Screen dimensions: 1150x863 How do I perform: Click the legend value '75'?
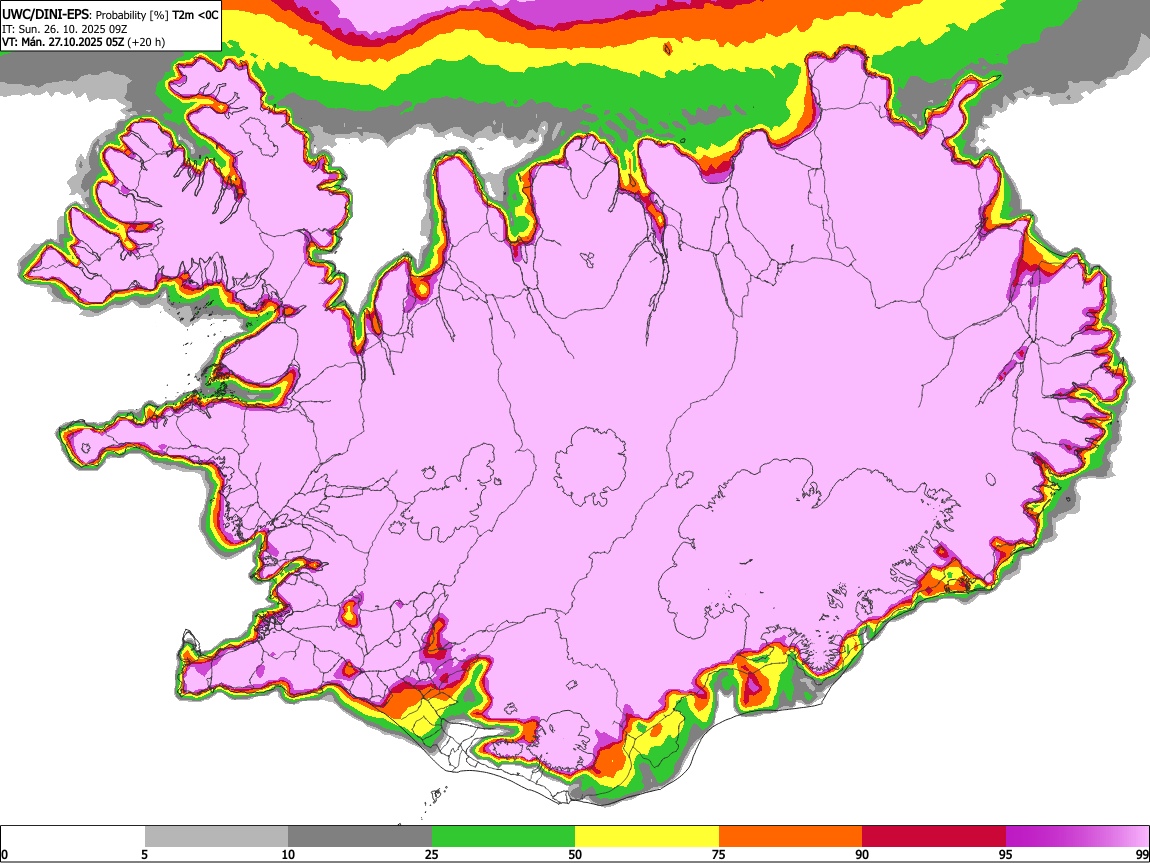tap(719, 855)
